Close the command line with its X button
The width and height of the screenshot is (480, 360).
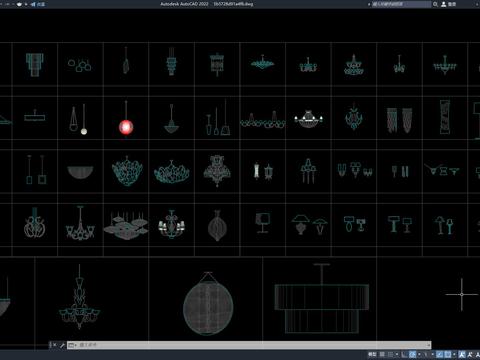click(55, 345)
